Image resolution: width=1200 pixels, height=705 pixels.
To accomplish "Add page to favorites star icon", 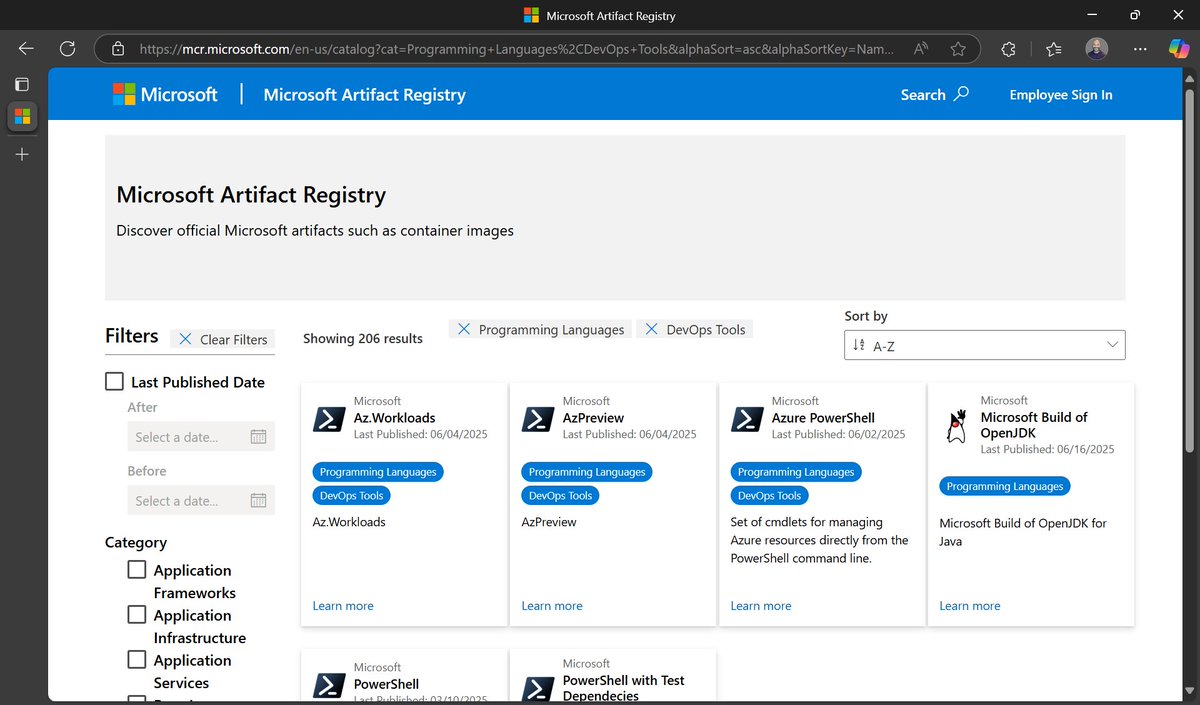I will [958, 48].
